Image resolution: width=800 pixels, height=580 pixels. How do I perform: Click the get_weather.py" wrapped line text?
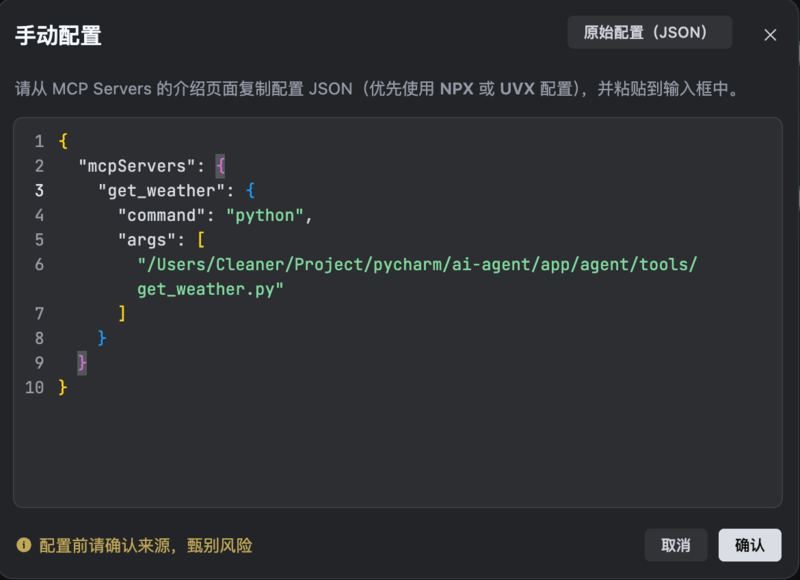pyautogui.click(x=211, y=289)
